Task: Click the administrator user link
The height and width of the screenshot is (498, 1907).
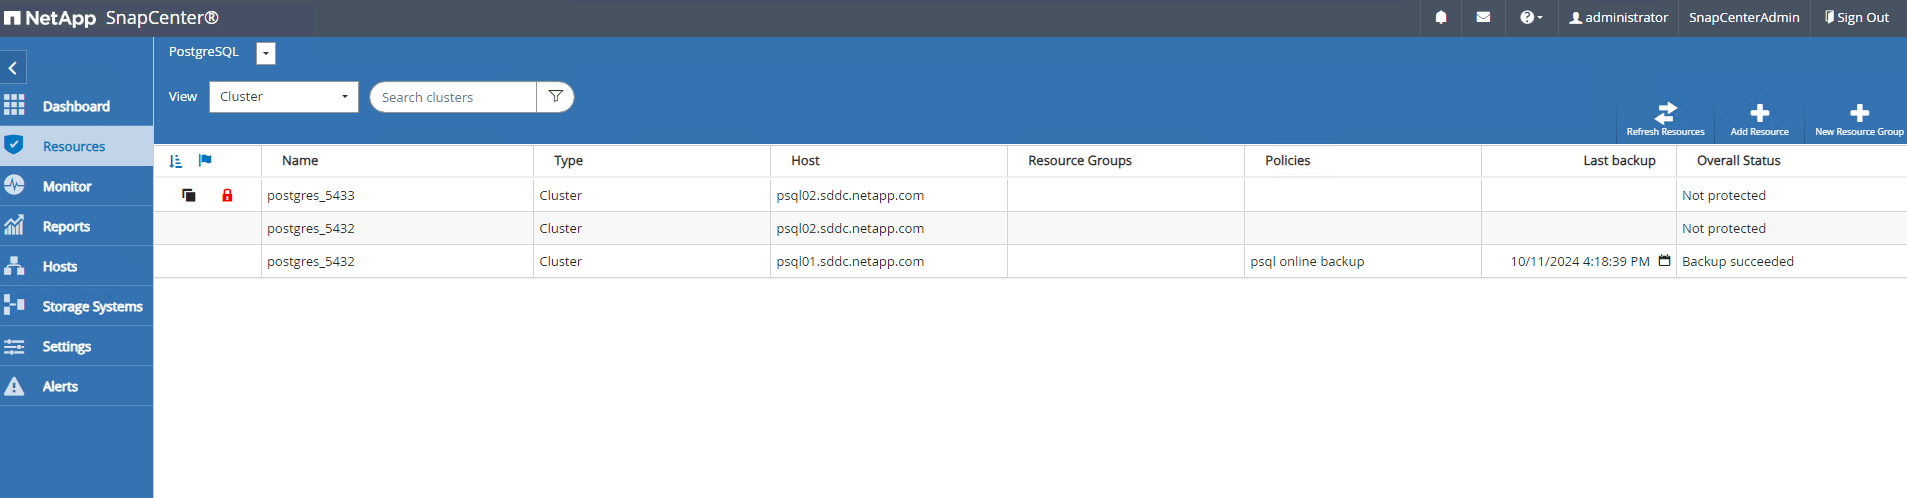Action: tap(1618, 17)
